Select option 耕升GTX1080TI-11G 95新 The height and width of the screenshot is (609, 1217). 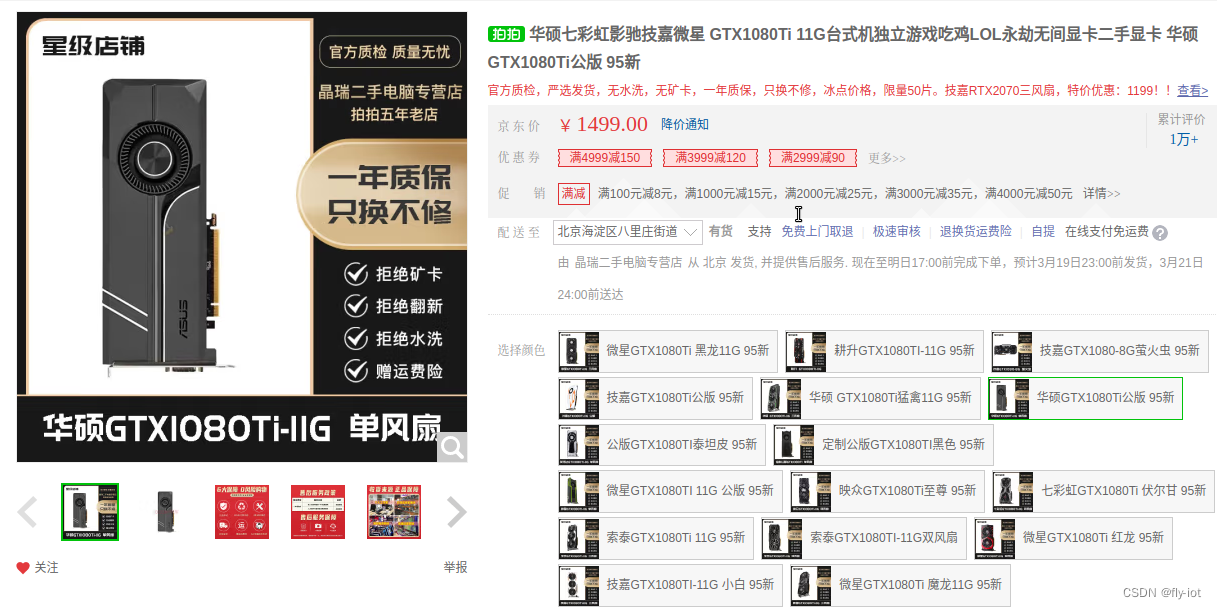click(x=884, y=351)
